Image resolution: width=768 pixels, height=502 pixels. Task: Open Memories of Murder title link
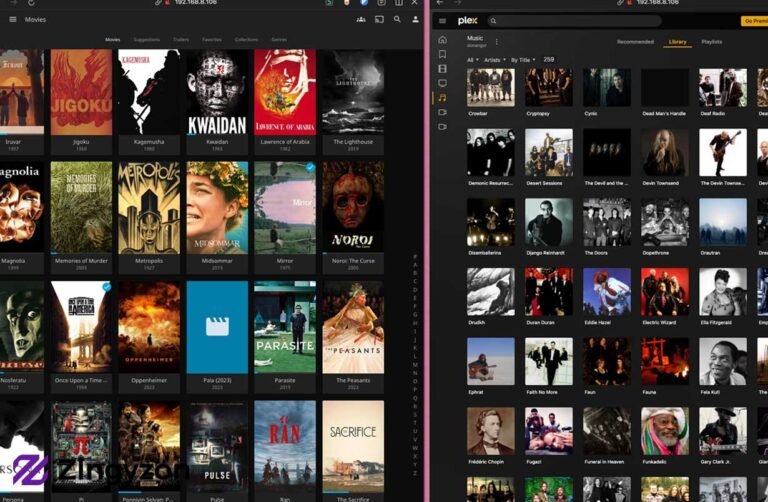tap(81, 261)
